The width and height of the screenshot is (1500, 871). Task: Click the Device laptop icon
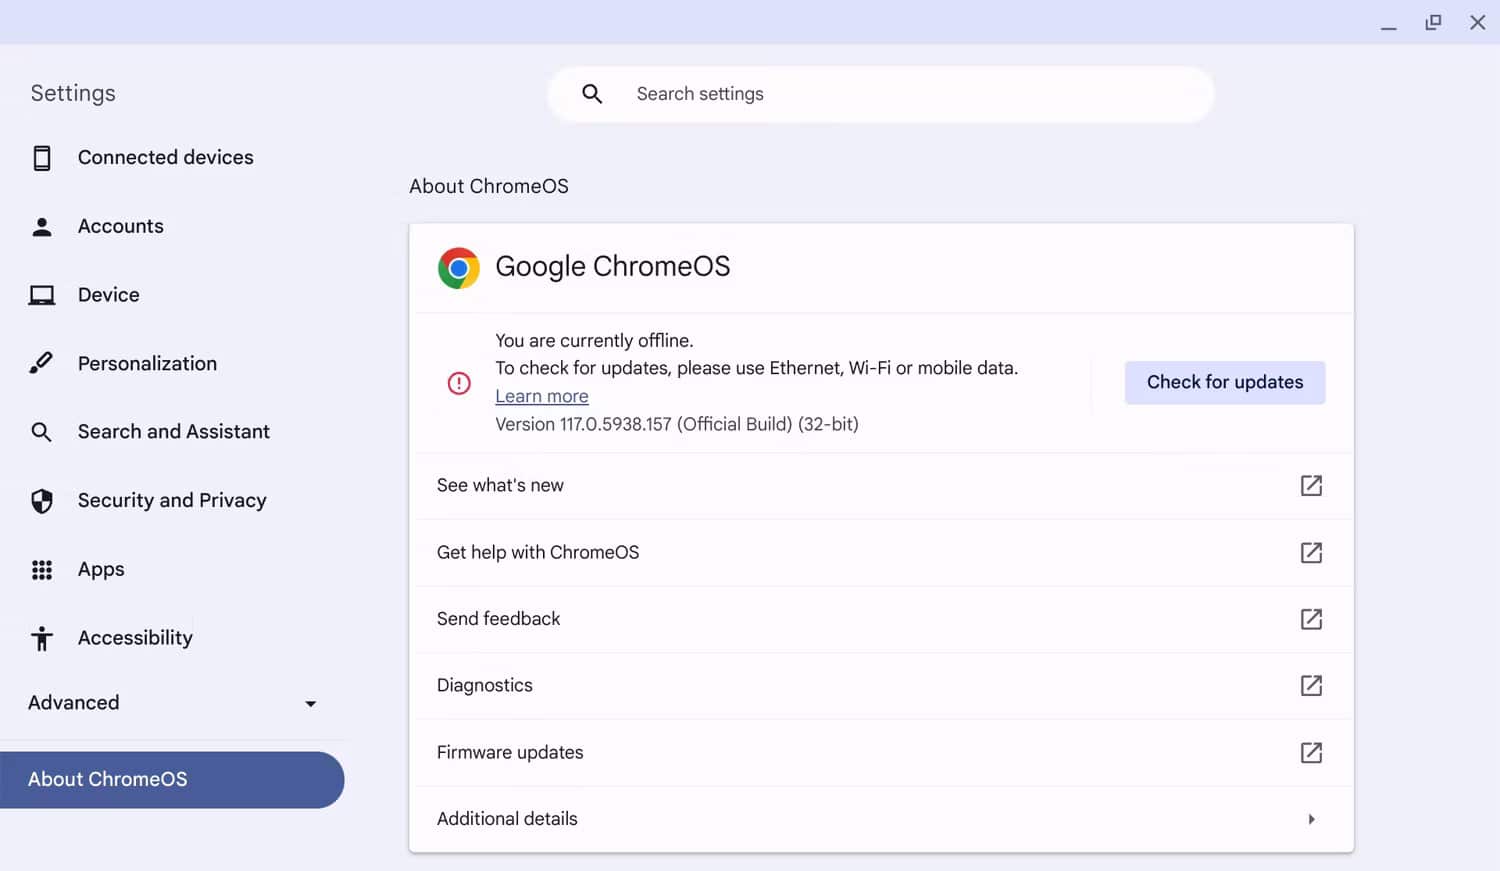tap(42, 295)
